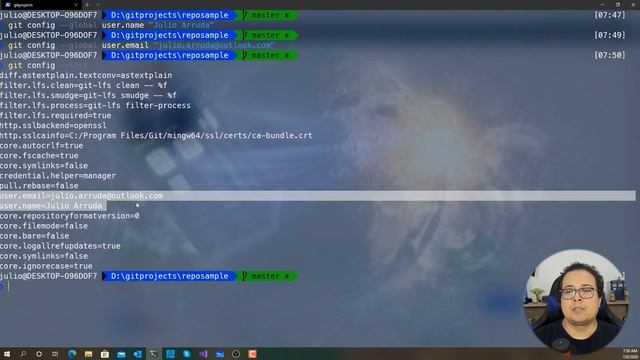Click the http.sslbackend=openssl line
This screenshot has height=360, width=640.
pyautogui.click(x=53, y=126)
